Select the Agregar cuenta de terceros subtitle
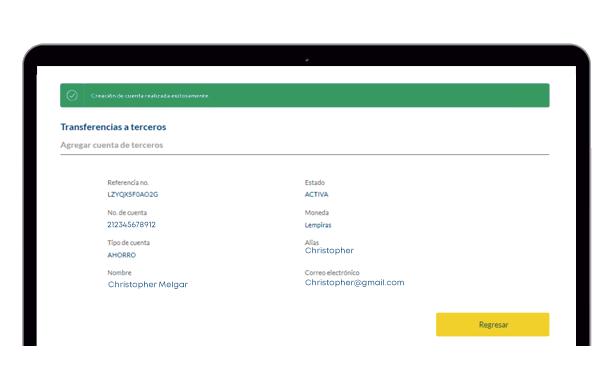The image size is (612, 375). tap(112, 145)
